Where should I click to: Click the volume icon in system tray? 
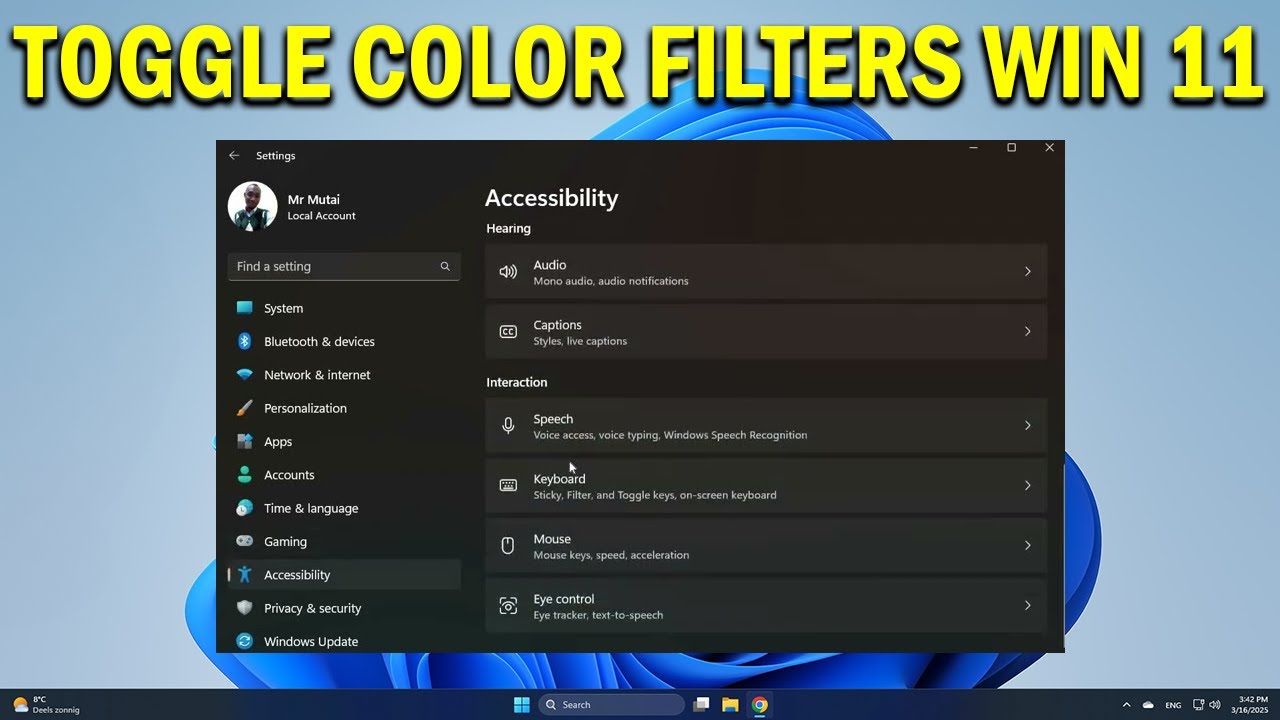coord(1214,705)
